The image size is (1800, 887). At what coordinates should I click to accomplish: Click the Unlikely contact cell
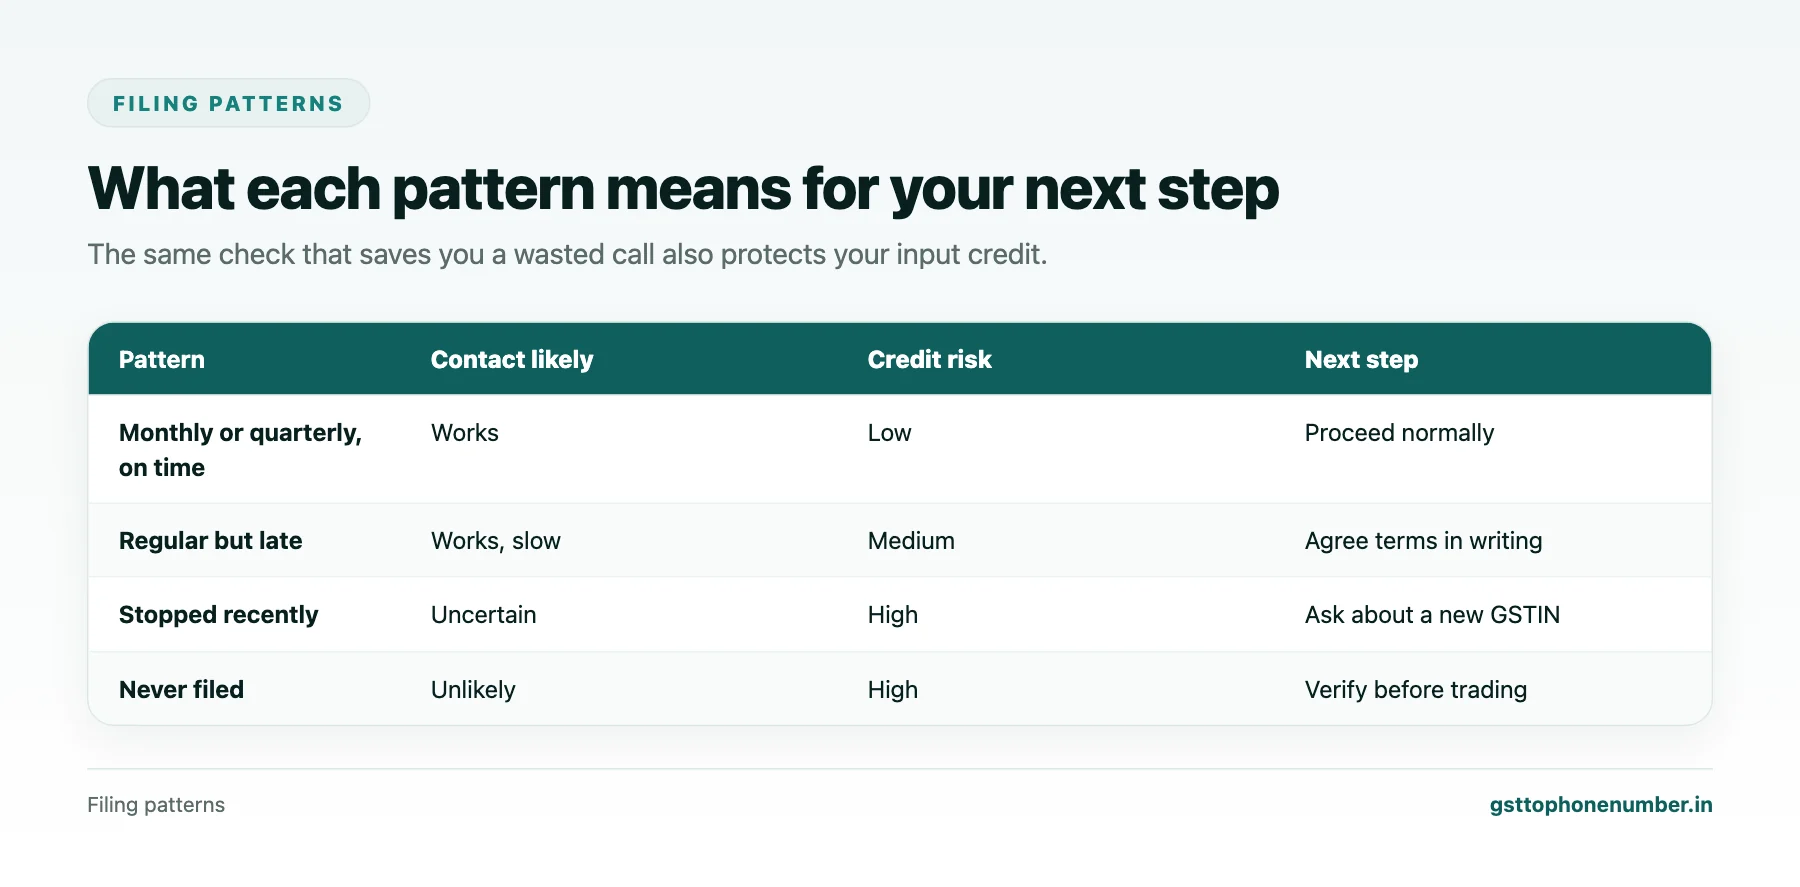[473, 690]
